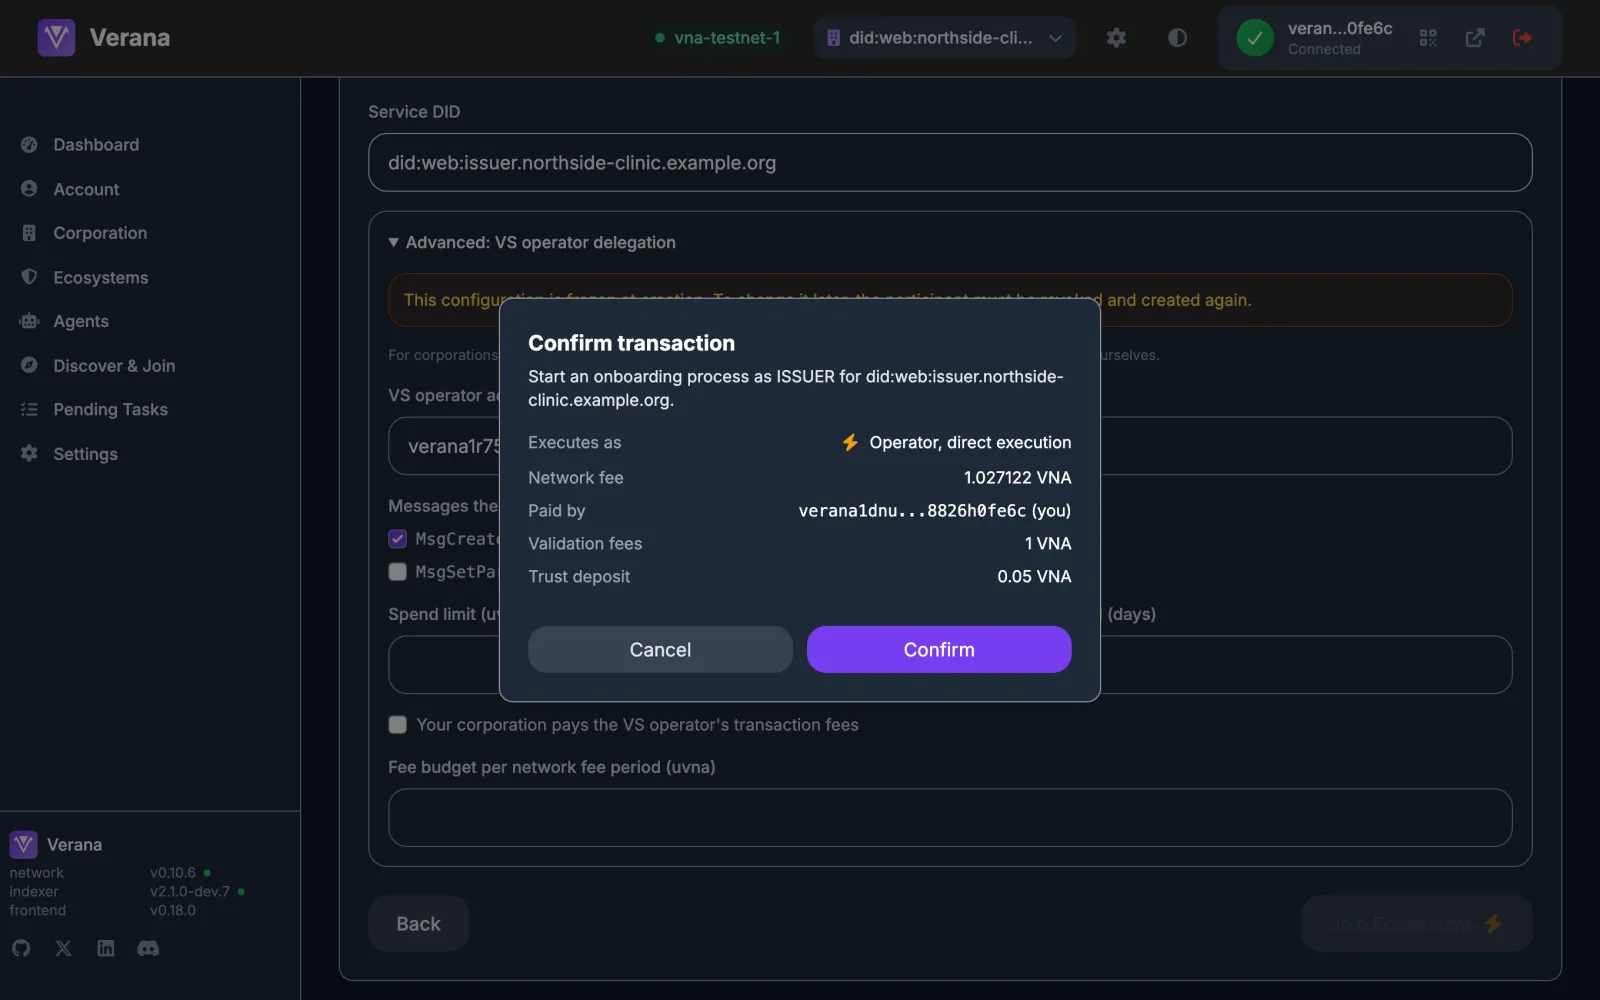Click Verana logo in sidebar footer
This screenshot has width=1600, height=1000.
click(x=23, y=844)
